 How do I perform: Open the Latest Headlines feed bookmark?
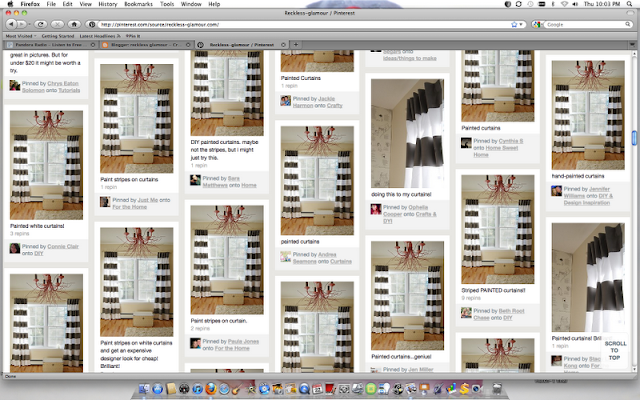tap(100, 36)
